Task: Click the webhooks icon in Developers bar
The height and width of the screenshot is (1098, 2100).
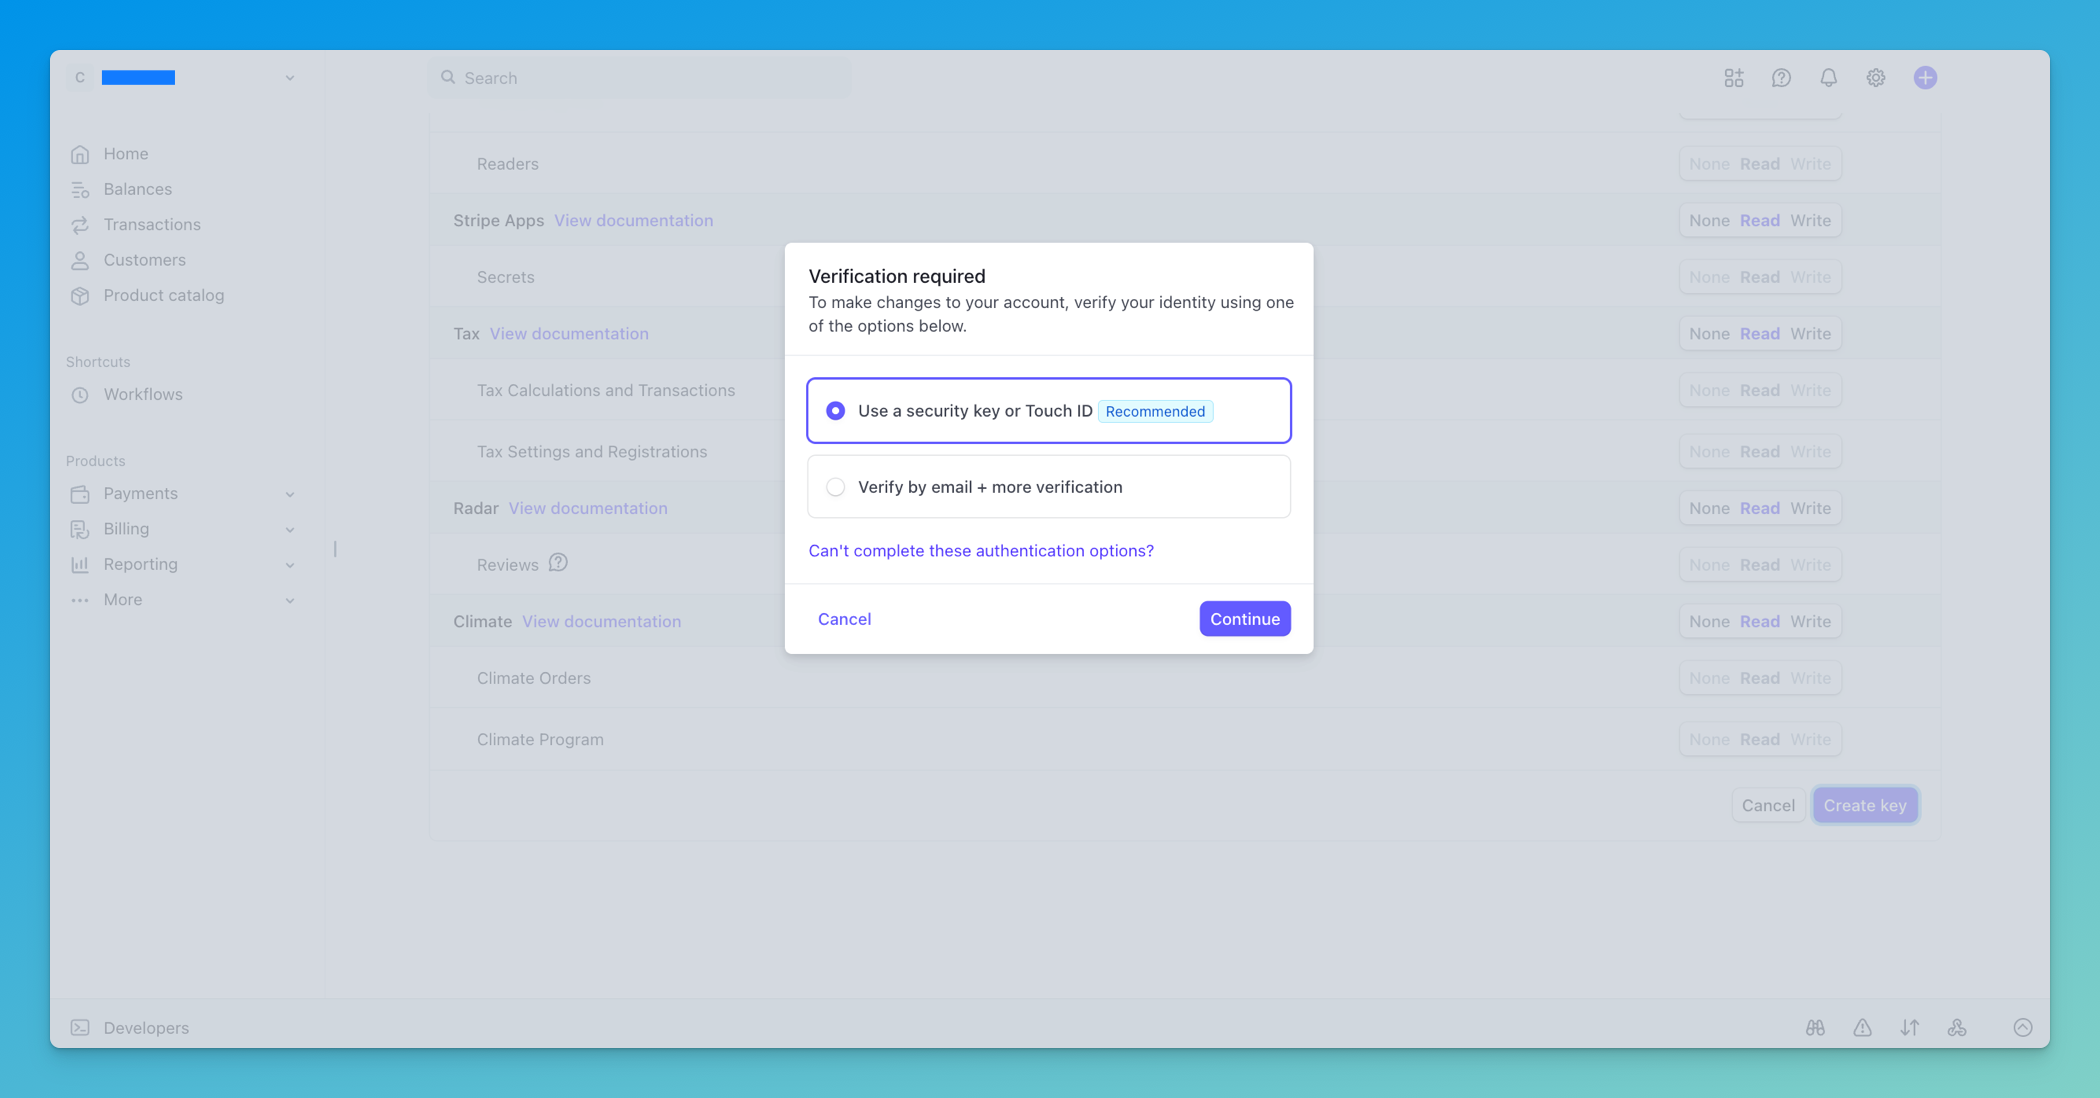Action: (x=1957, y=1027)
